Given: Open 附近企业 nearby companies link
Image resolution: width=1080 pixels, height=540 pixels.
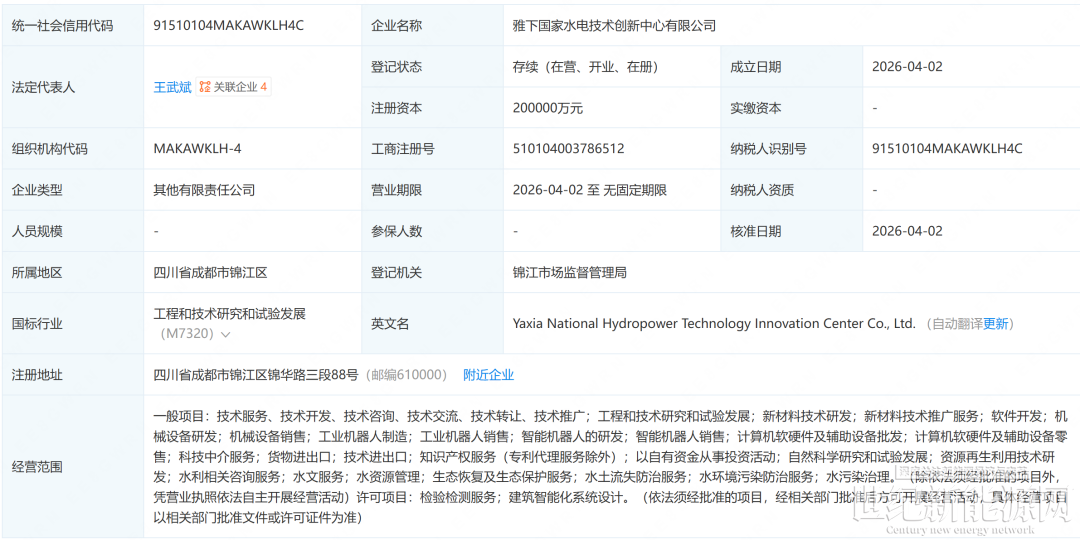Looking at the screenshot, I should click(488, 375).
